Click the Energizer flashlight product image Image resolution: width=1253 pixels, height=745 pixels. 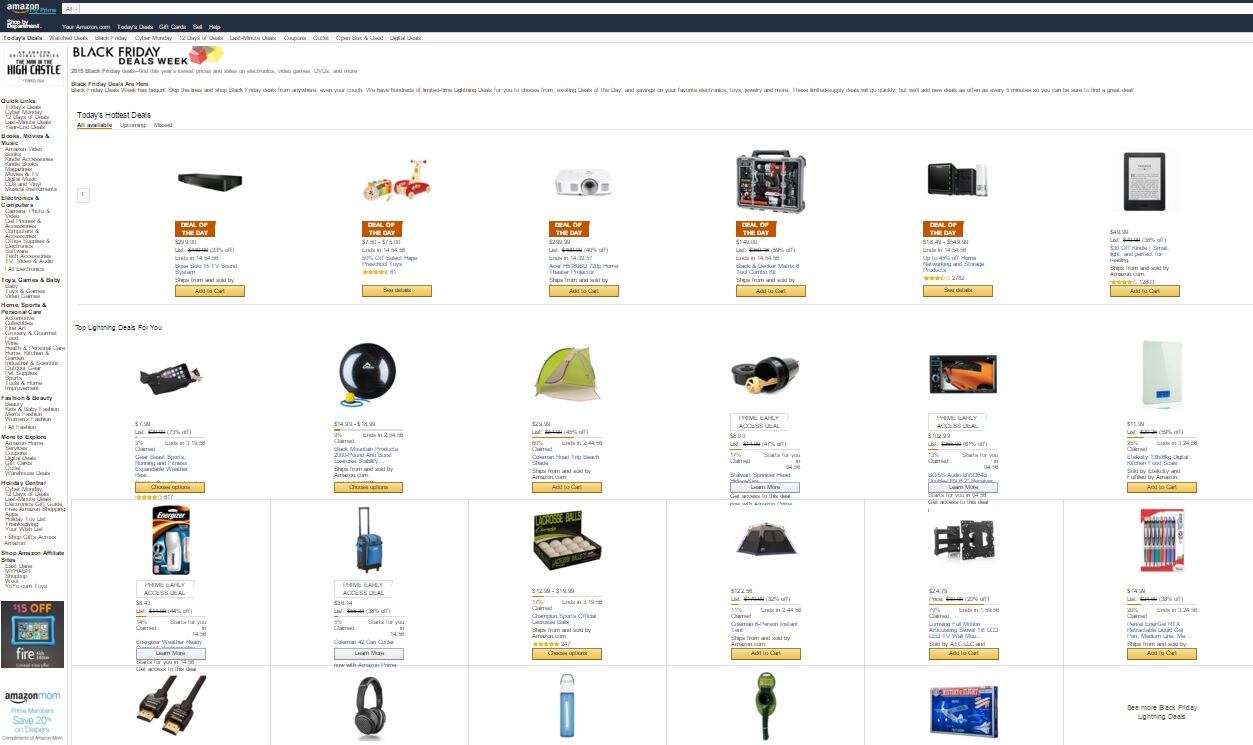(x=170, y=540)
